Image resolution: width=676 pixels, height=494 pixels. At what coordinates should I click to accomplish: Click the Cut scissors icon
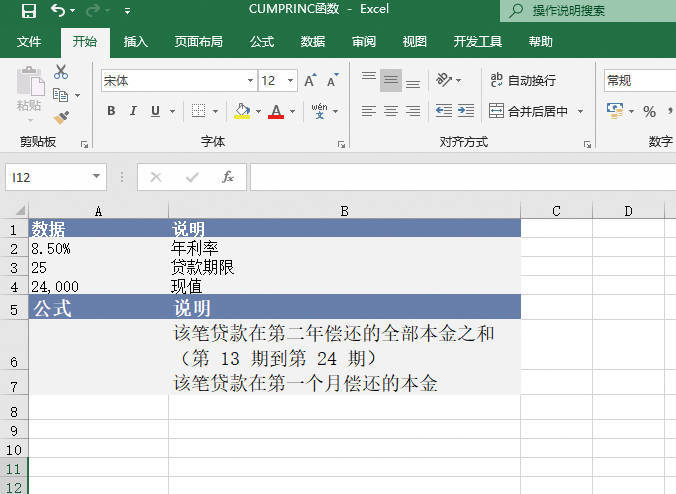tap(61, 72)
